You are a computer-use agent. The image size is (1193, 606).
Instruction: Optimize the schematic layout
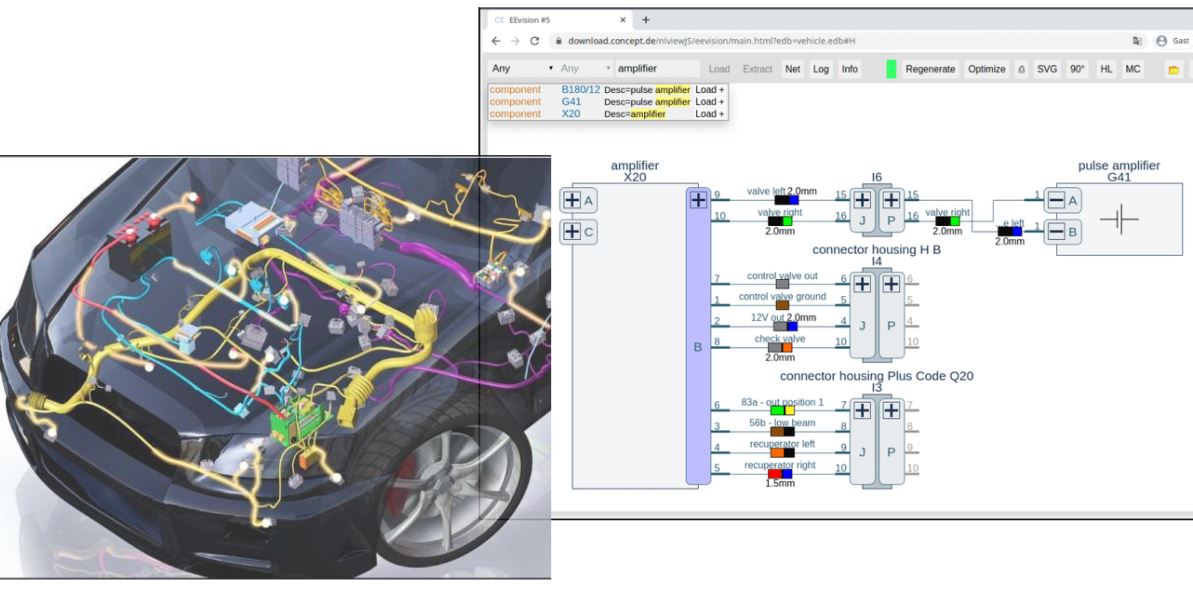pyautogui.click(x=987, y=69)
